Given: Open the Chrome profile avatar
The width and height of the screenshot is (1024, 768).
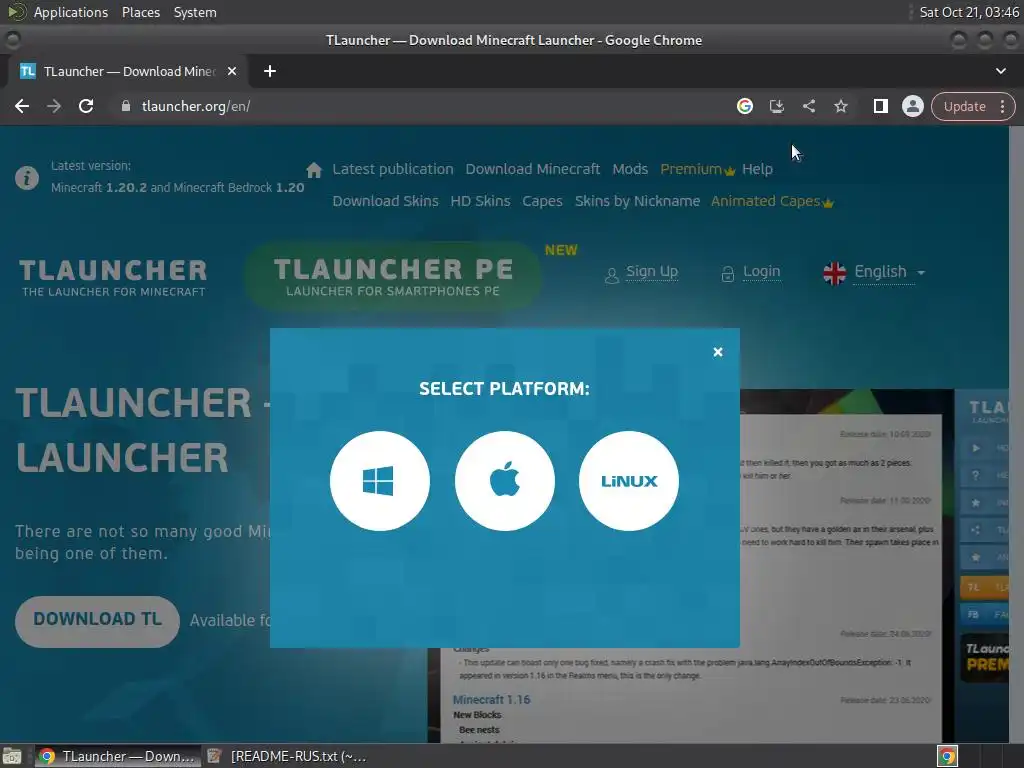Looking at the screenshot, I should [912, 106].
